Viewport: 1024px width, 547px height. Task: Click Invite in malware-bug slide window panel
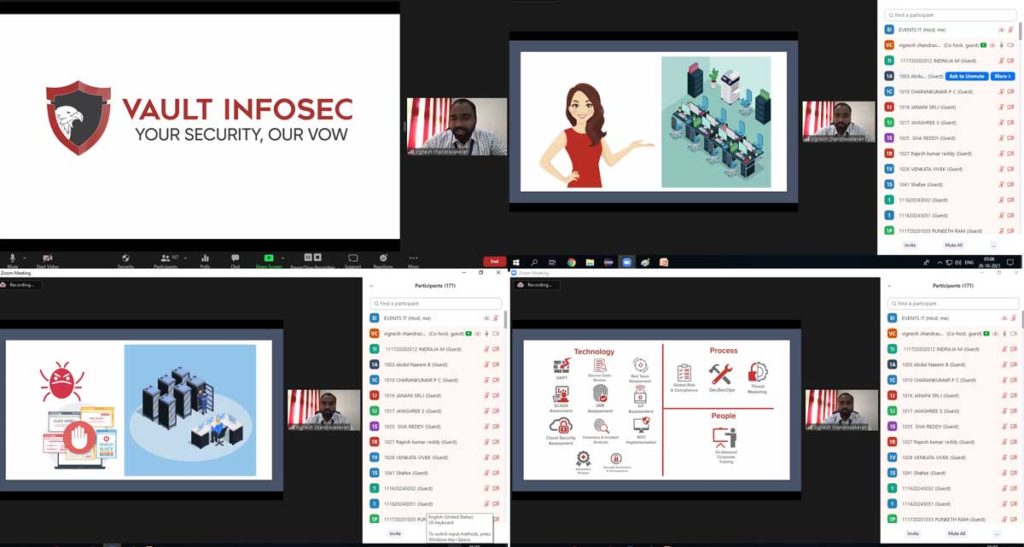(x=395, y=533)
